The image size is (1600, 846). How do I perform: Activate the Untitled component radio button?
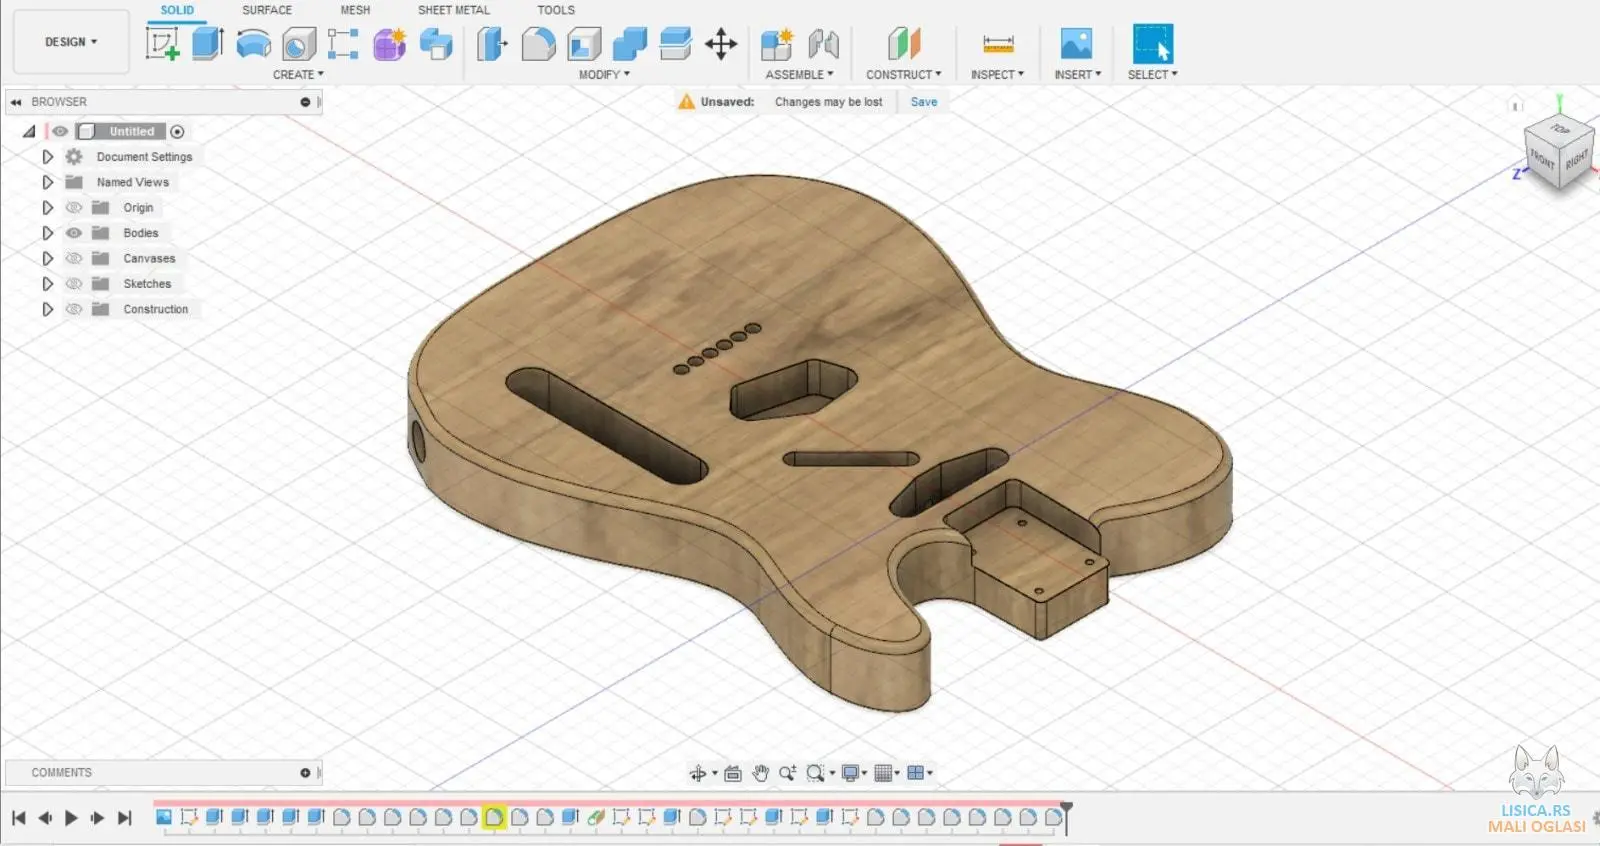[x=177, y=131]
